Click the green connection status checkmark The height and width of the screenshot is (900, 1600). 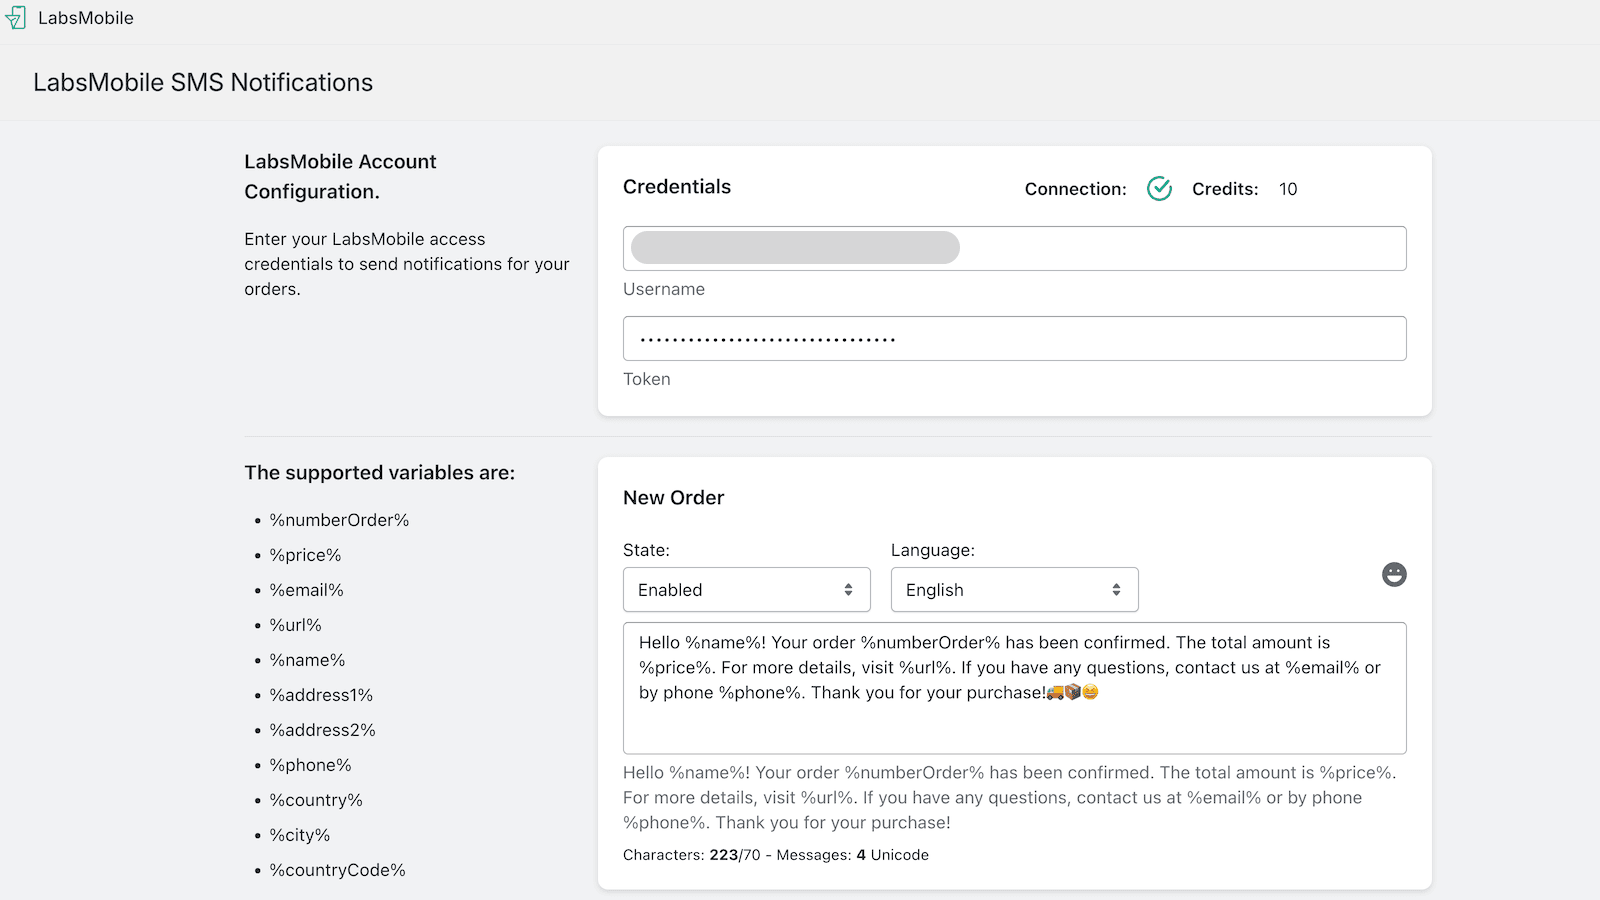click(1159, 189)
